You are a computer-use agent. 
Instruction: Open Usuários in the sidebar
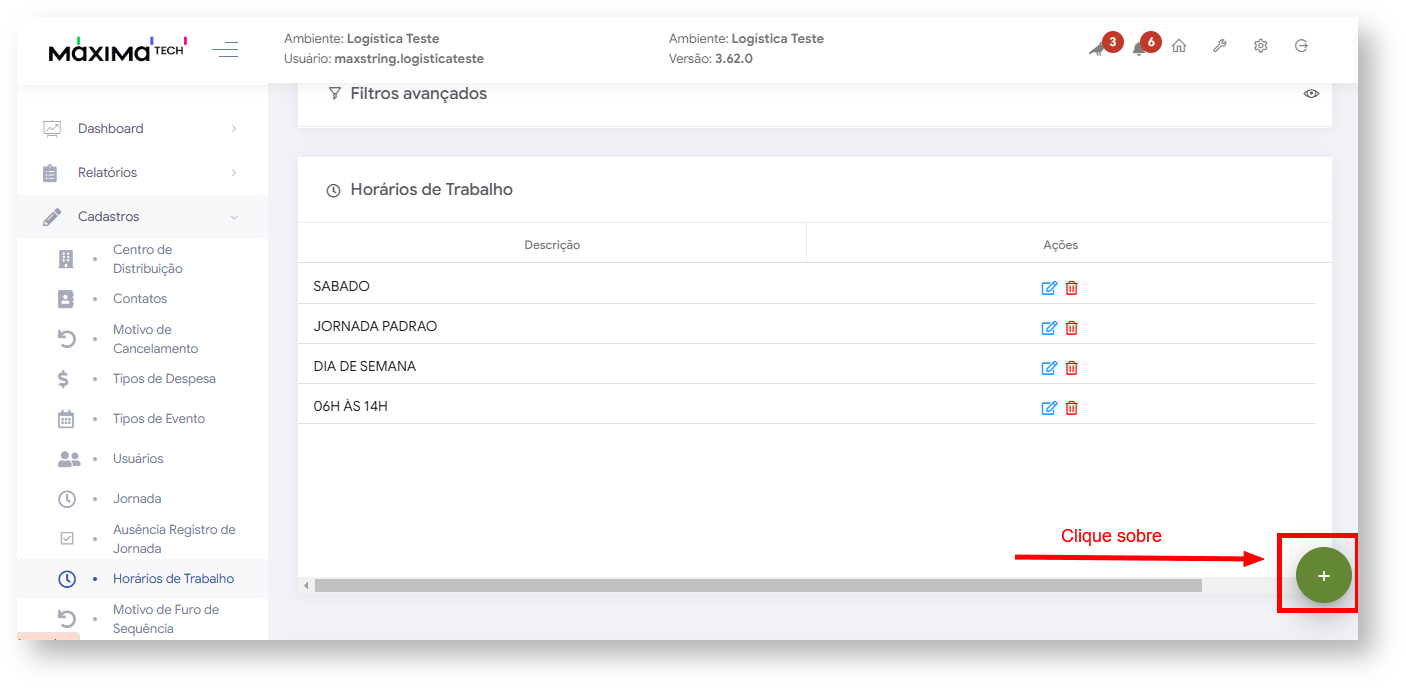(138, 459)
